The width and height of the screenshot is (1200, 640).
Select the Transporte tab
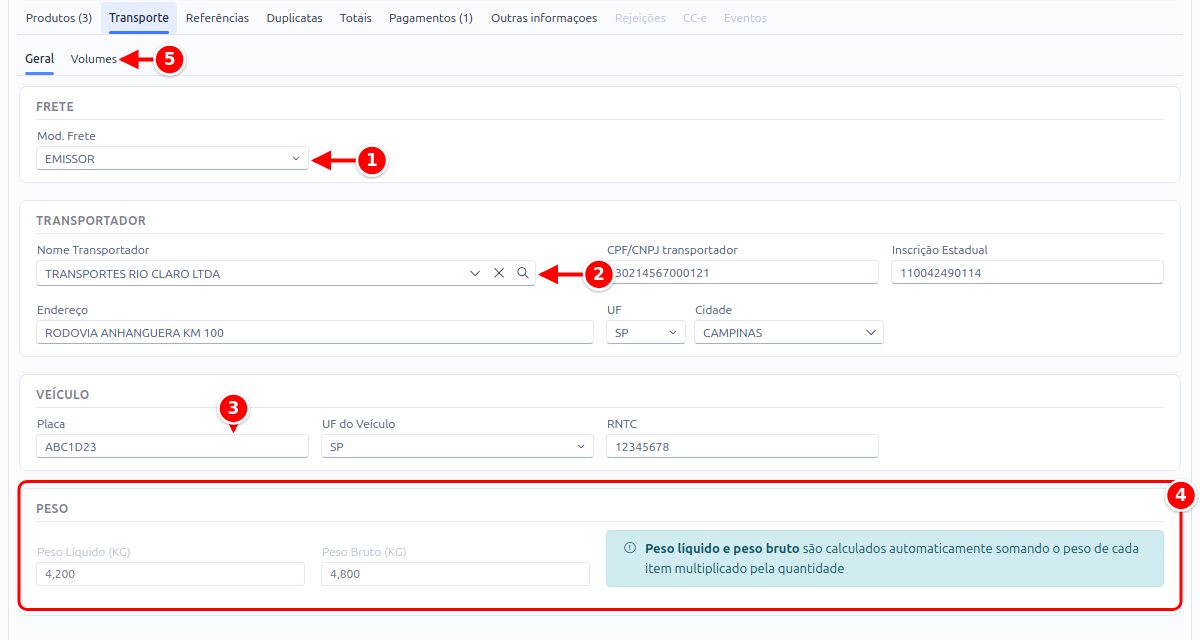[x=138, y=18]
